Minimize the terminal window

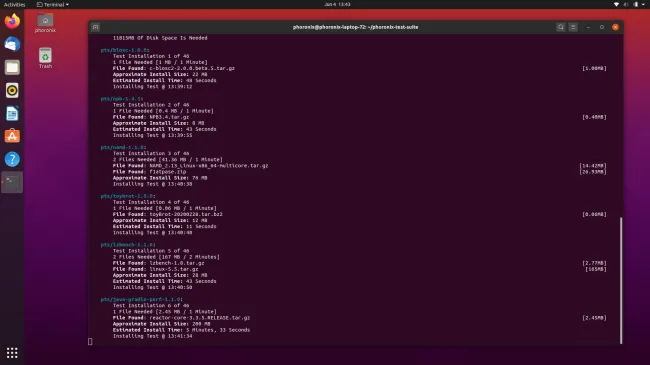[x=588, y=27]
